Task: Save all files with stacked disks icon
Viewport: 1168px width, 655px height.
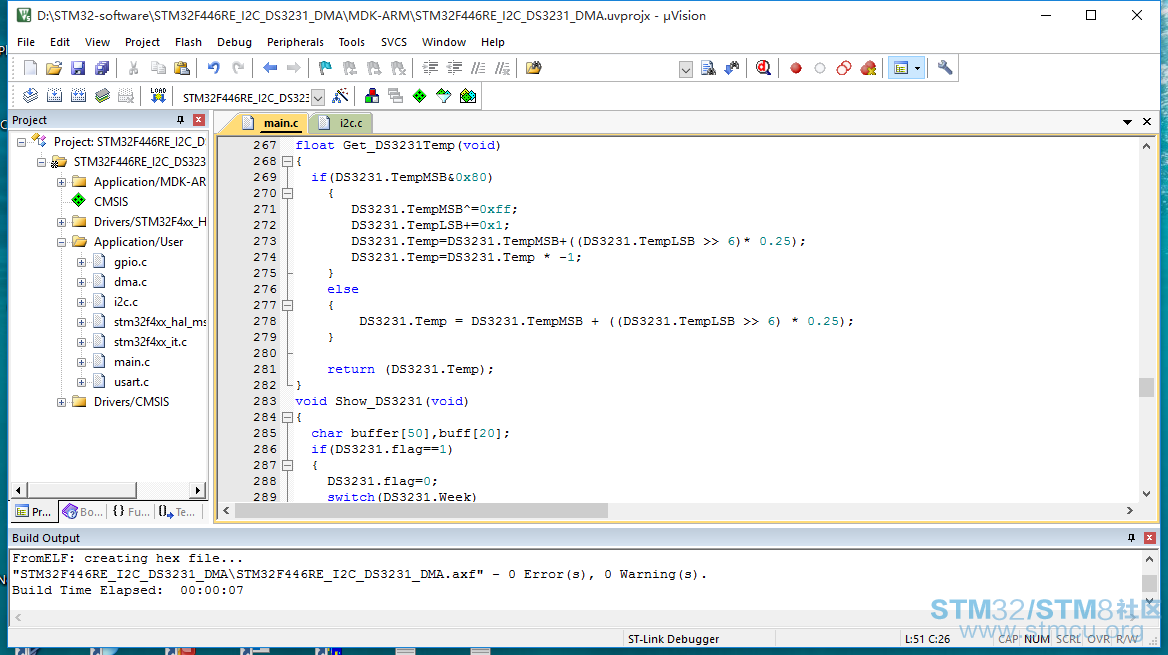Action: tap(102, 68)
